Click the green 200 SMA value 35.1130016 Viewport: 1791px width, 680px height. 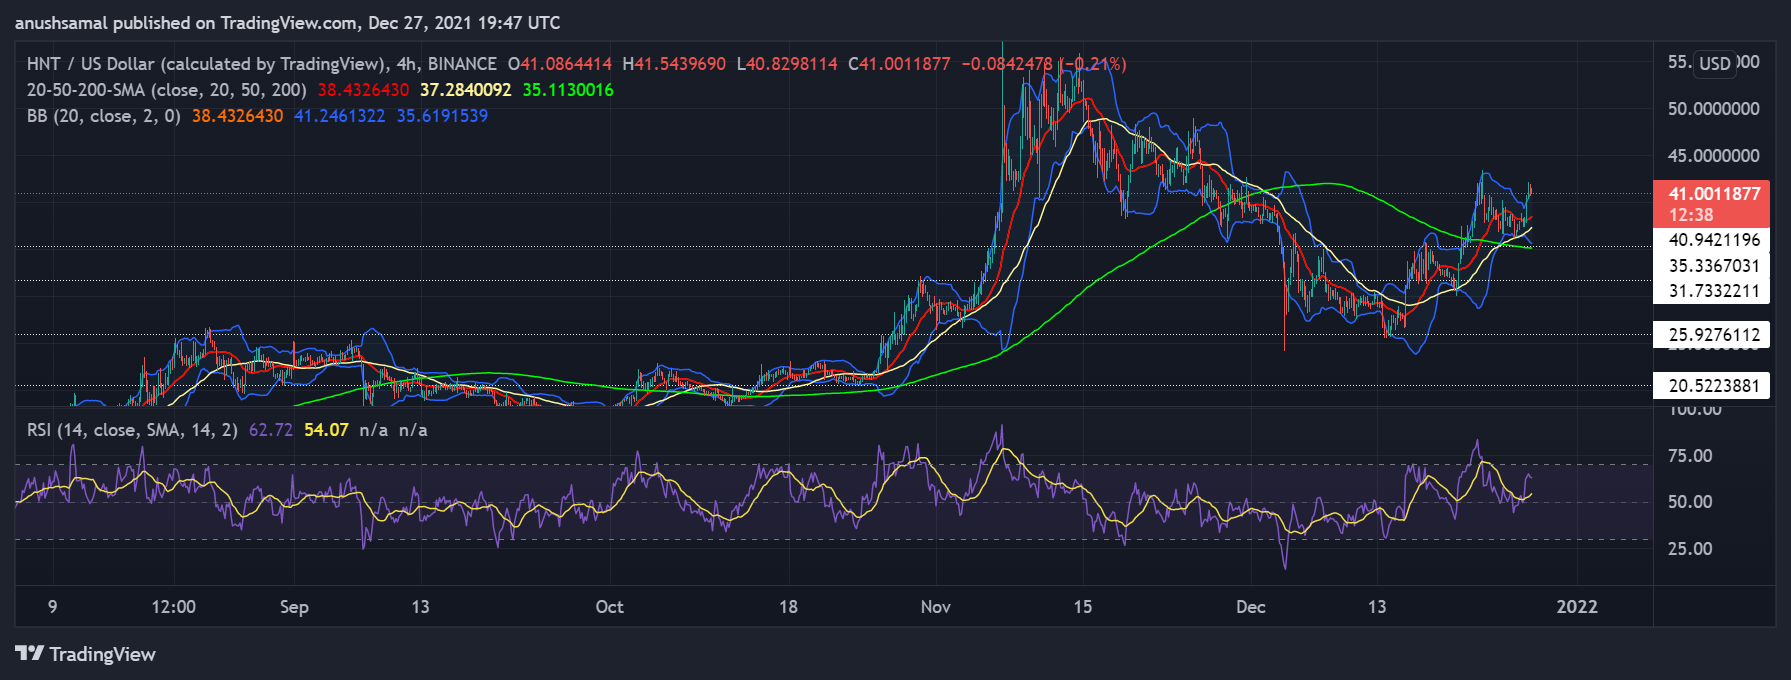click(x=568, y=90)
